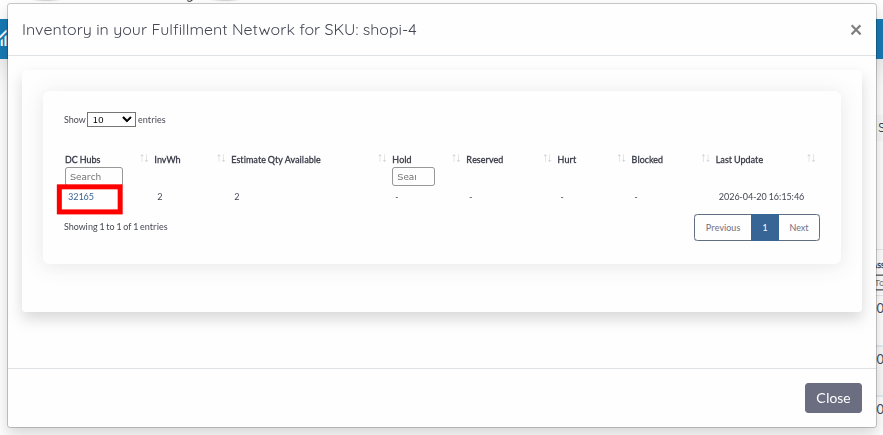Sort by Last Update column arrows

811,159
